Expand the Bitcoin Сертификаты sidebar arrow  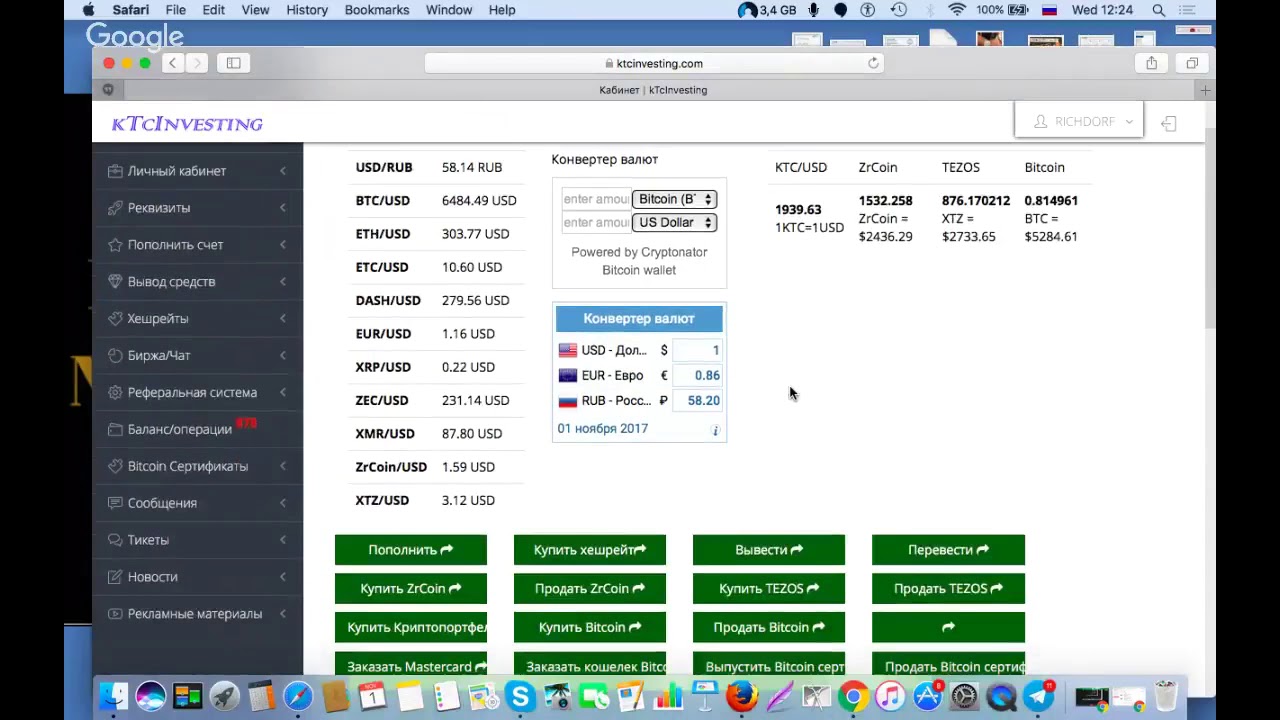coord(283,467)
